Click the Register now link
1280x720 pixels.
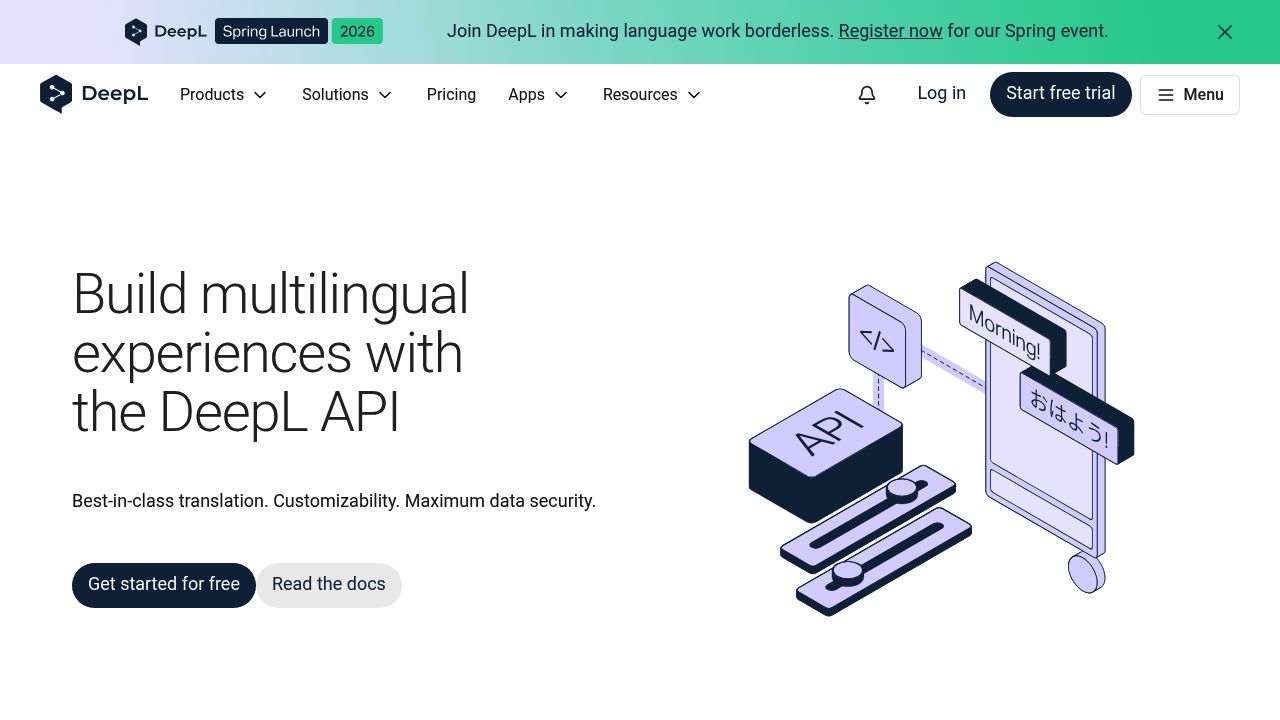pos(889,31)
